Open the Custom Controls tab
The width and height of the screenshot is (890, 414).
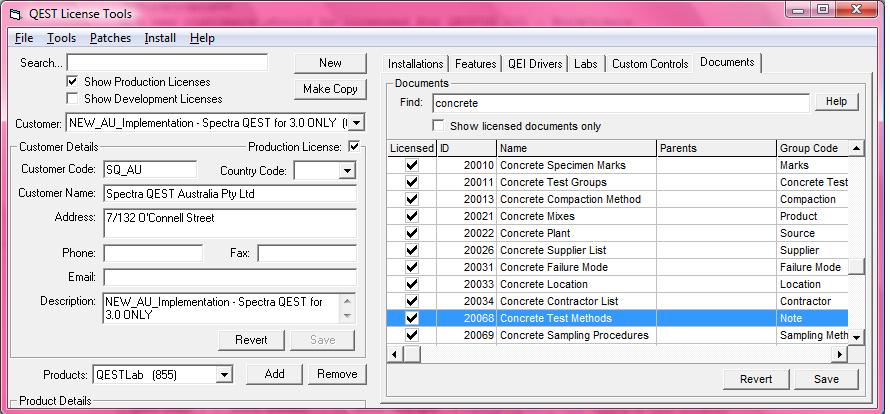click(650, 64)
